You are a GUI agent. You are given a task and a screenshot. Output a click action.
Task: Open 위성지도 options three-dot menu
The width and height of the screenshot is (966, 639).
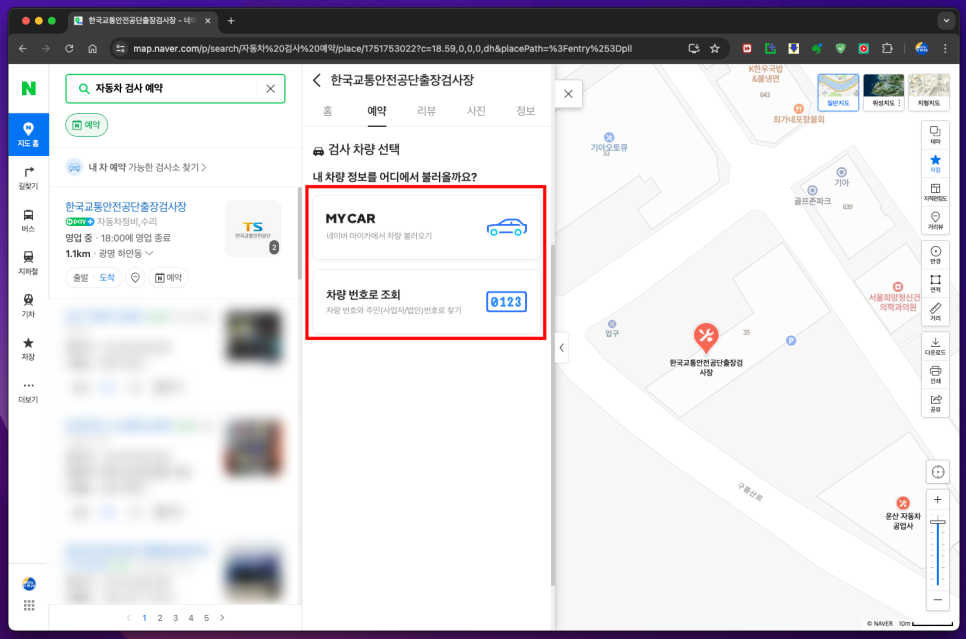899,103
